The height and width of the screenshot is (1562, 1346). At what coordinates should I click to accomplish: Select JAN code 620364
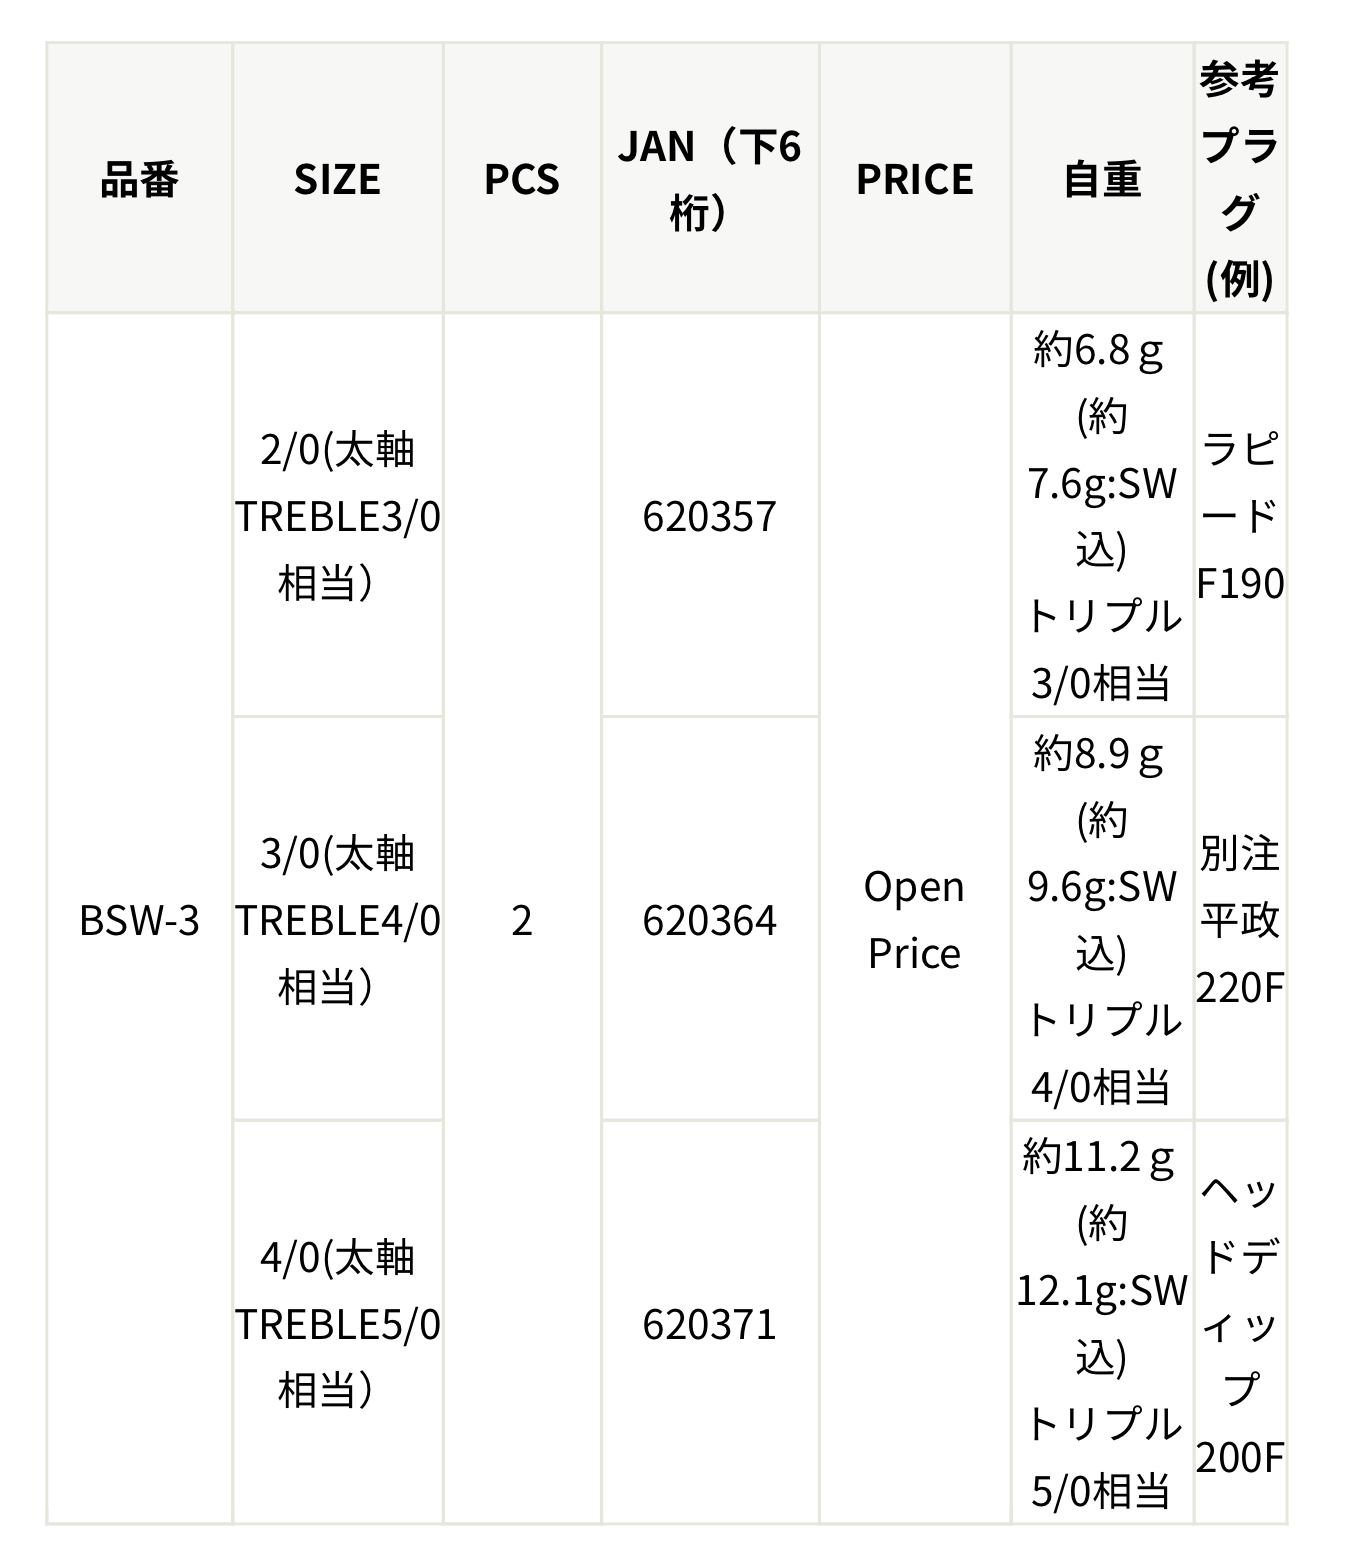(709, 920)
